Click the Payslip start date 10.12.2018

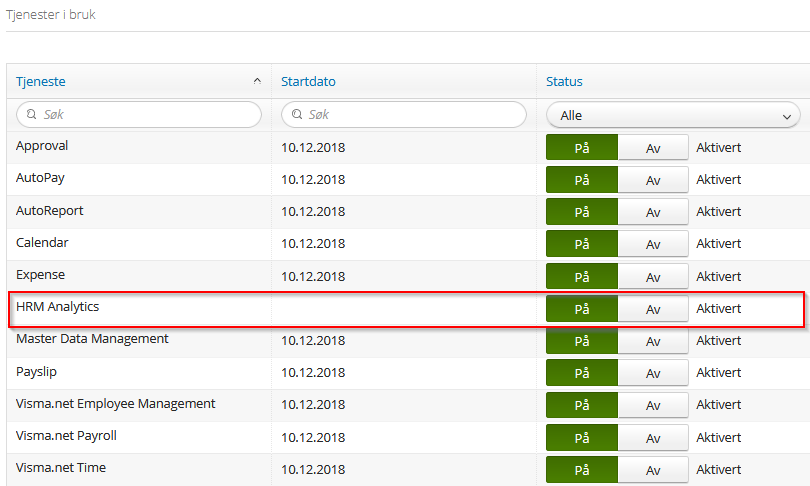tap(313, 373)
